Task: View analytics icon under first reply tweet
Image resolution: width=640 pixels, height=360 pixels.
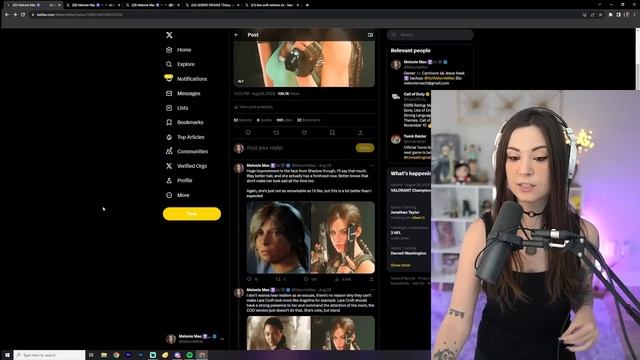Action: [337, 280]
